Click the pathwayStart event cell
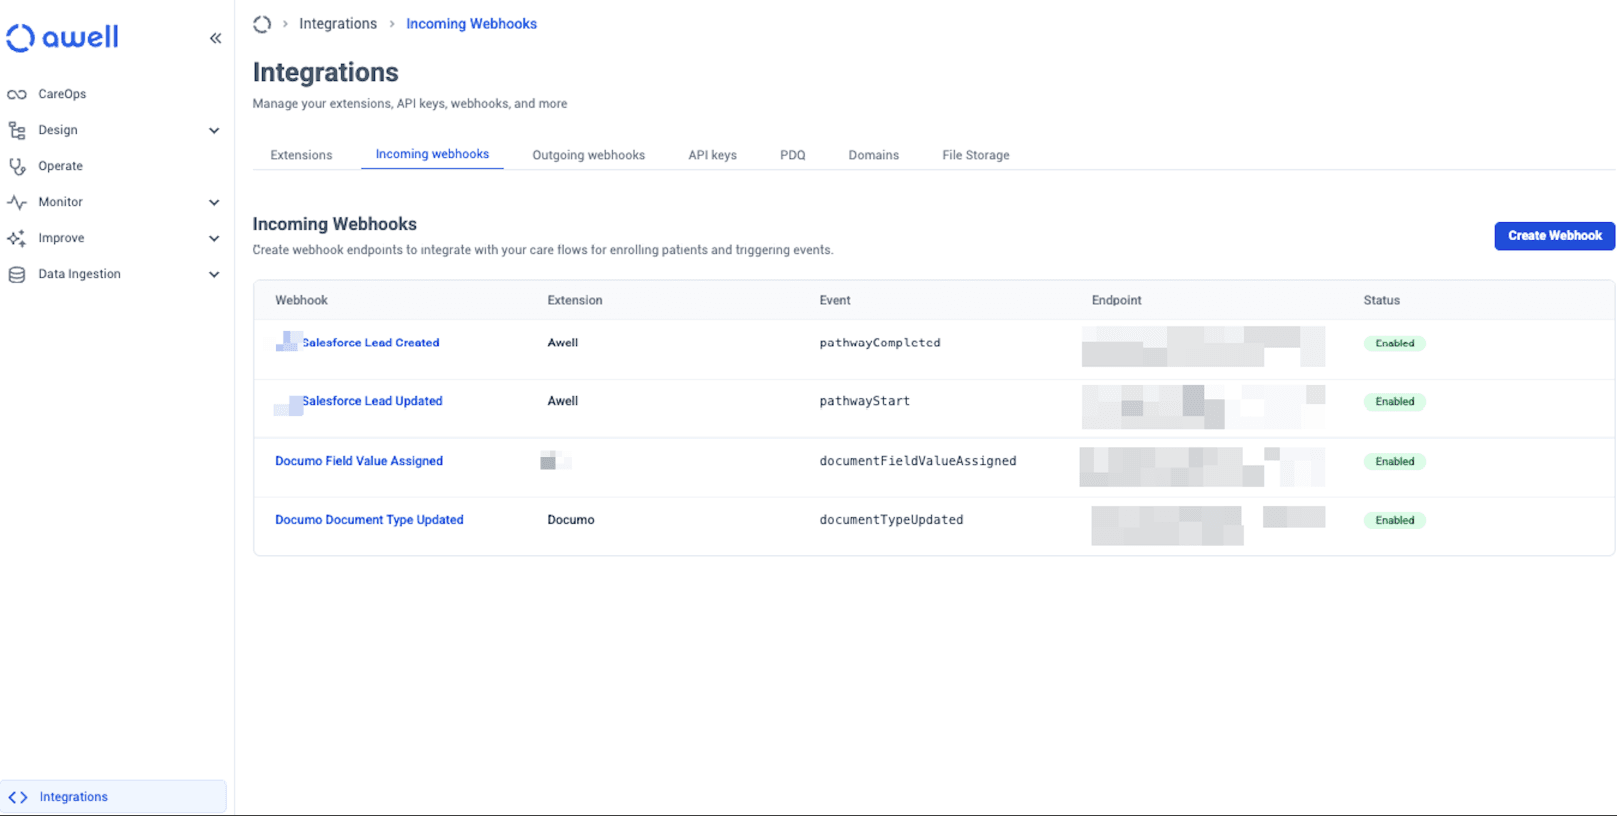 tap(865, 401)
